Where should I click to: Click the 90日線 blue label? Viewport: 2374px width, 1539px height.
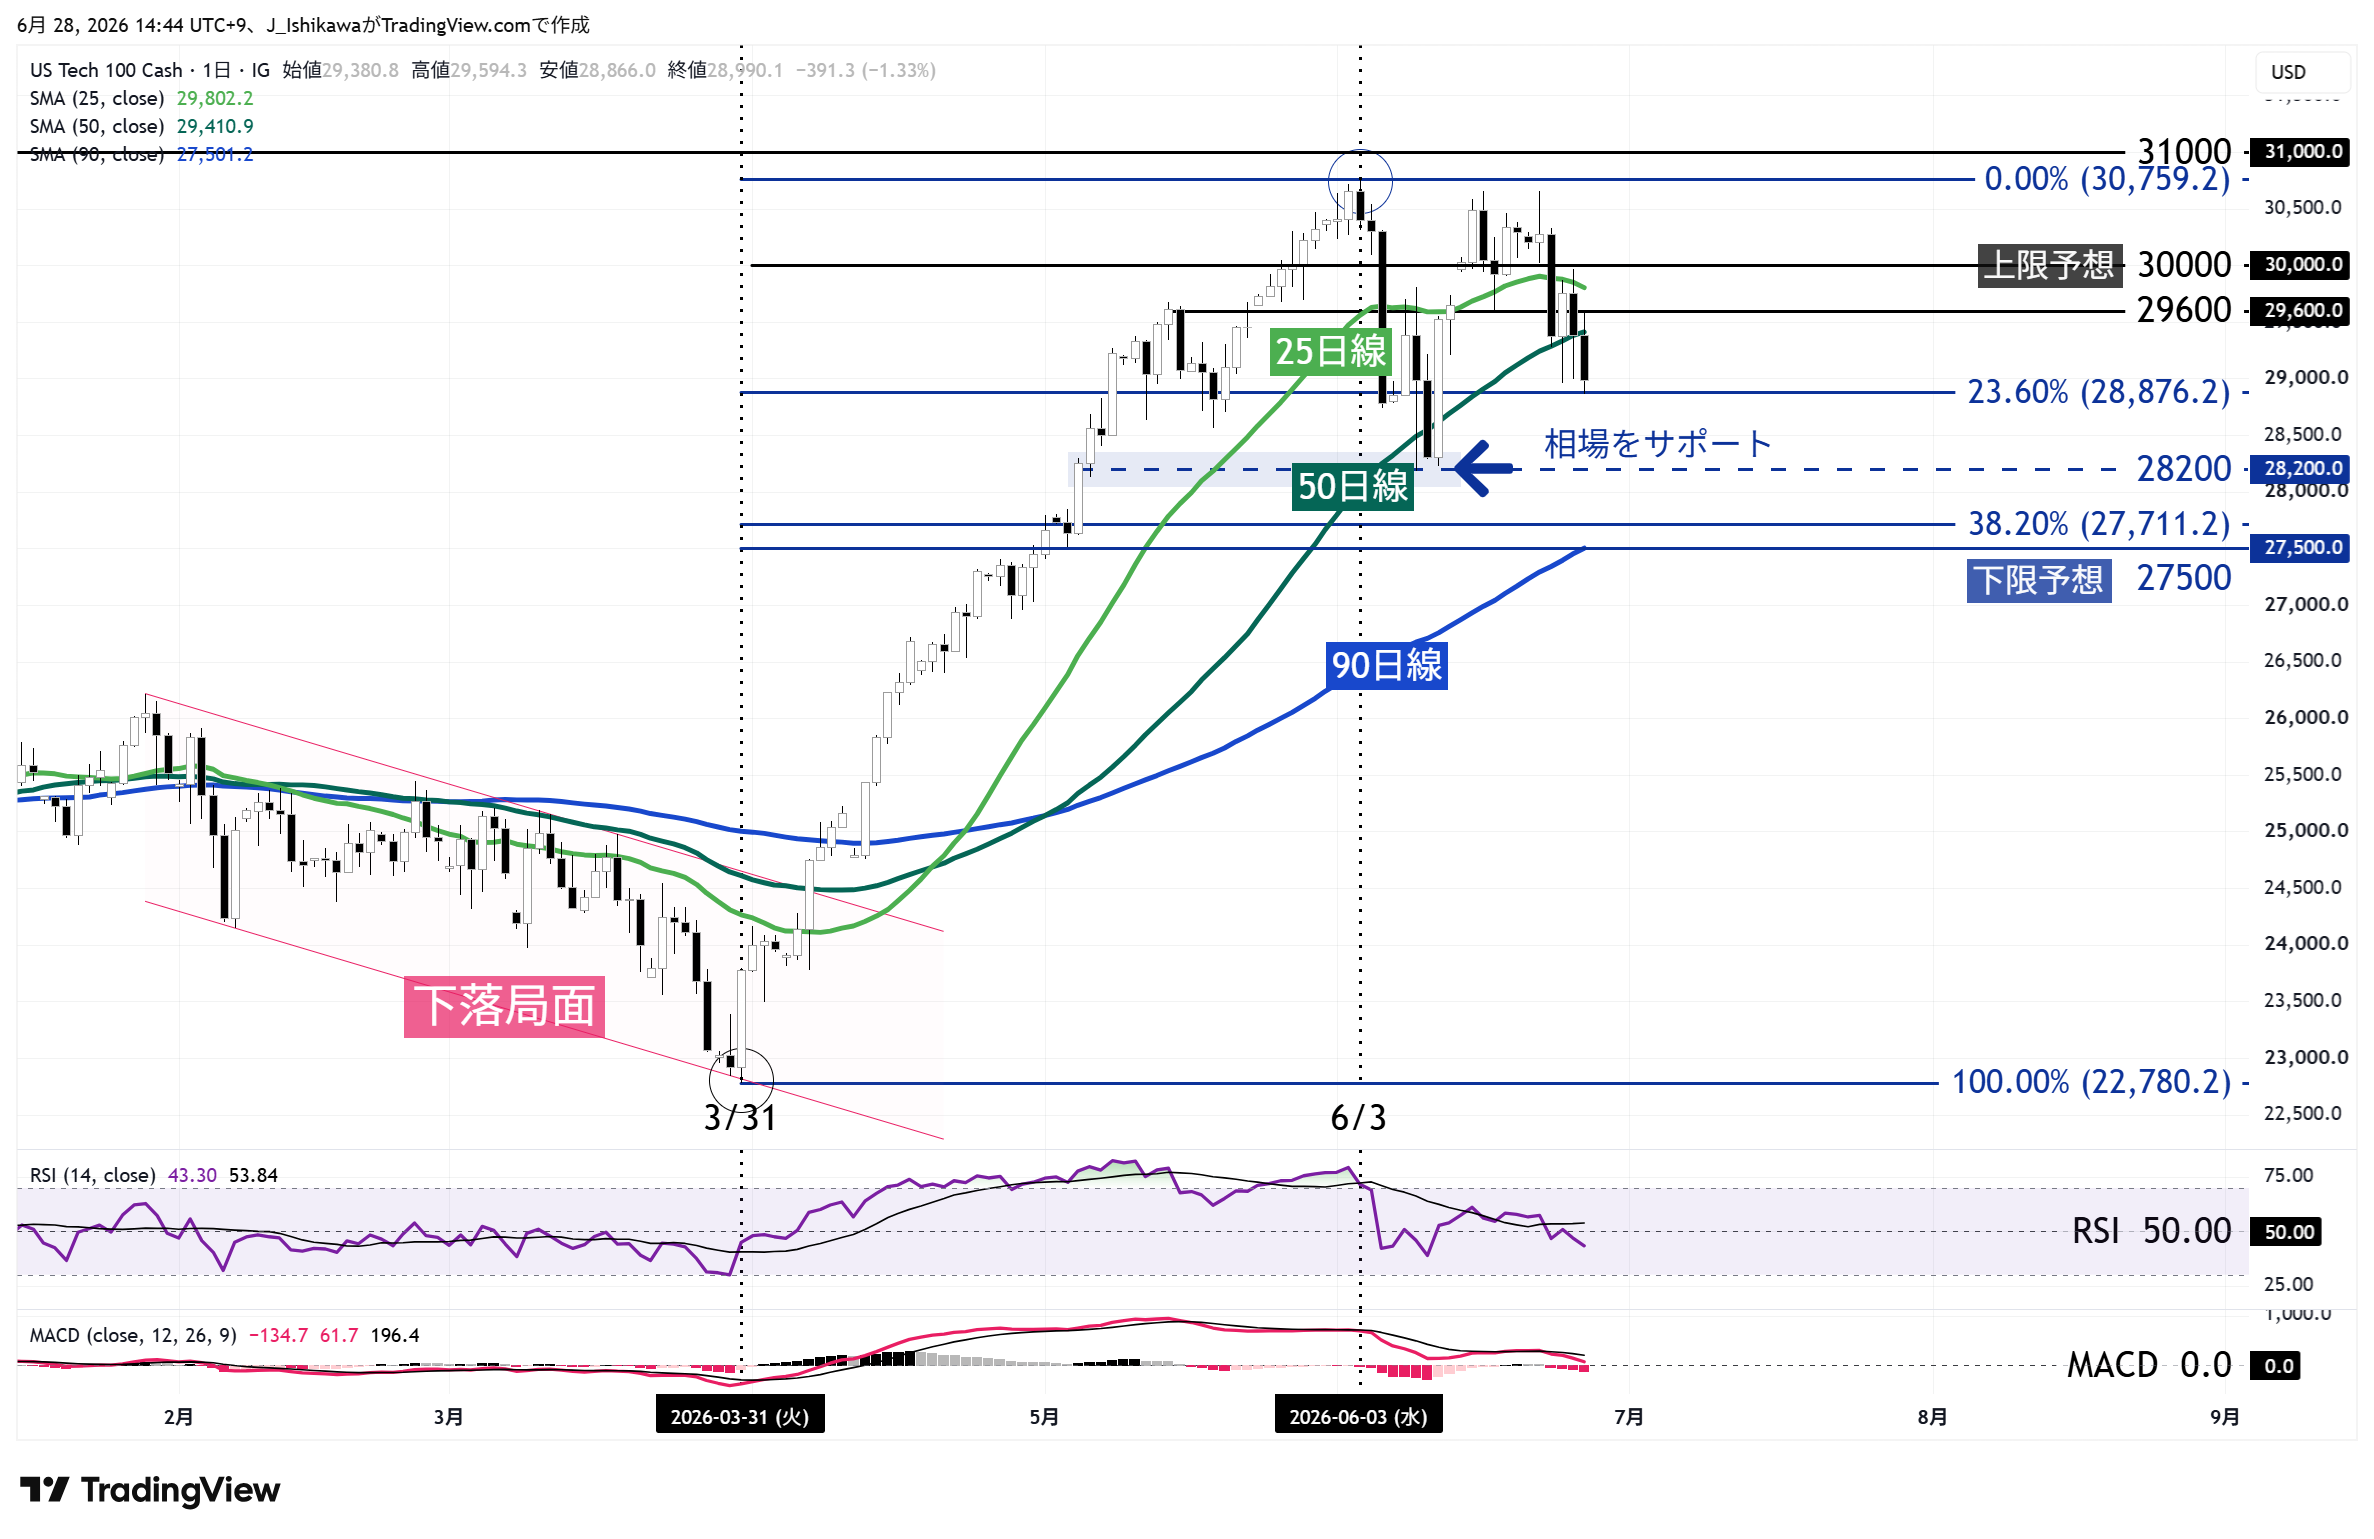tap(1386, 665)
